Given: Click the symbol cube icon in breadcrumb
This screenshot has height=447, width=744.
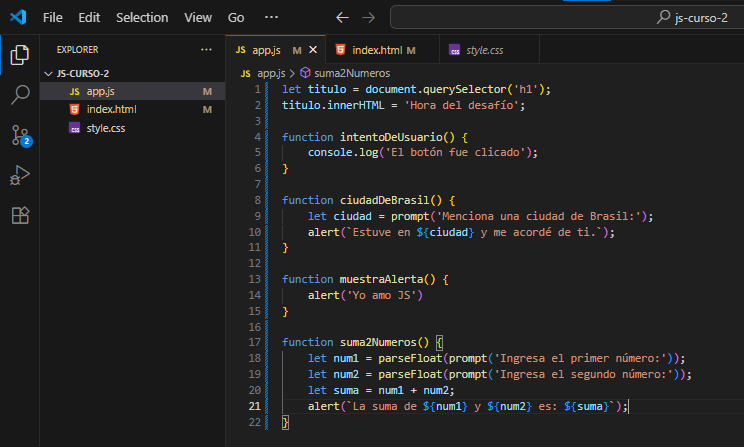Looking at the screenshot, I should coord(306,73).
